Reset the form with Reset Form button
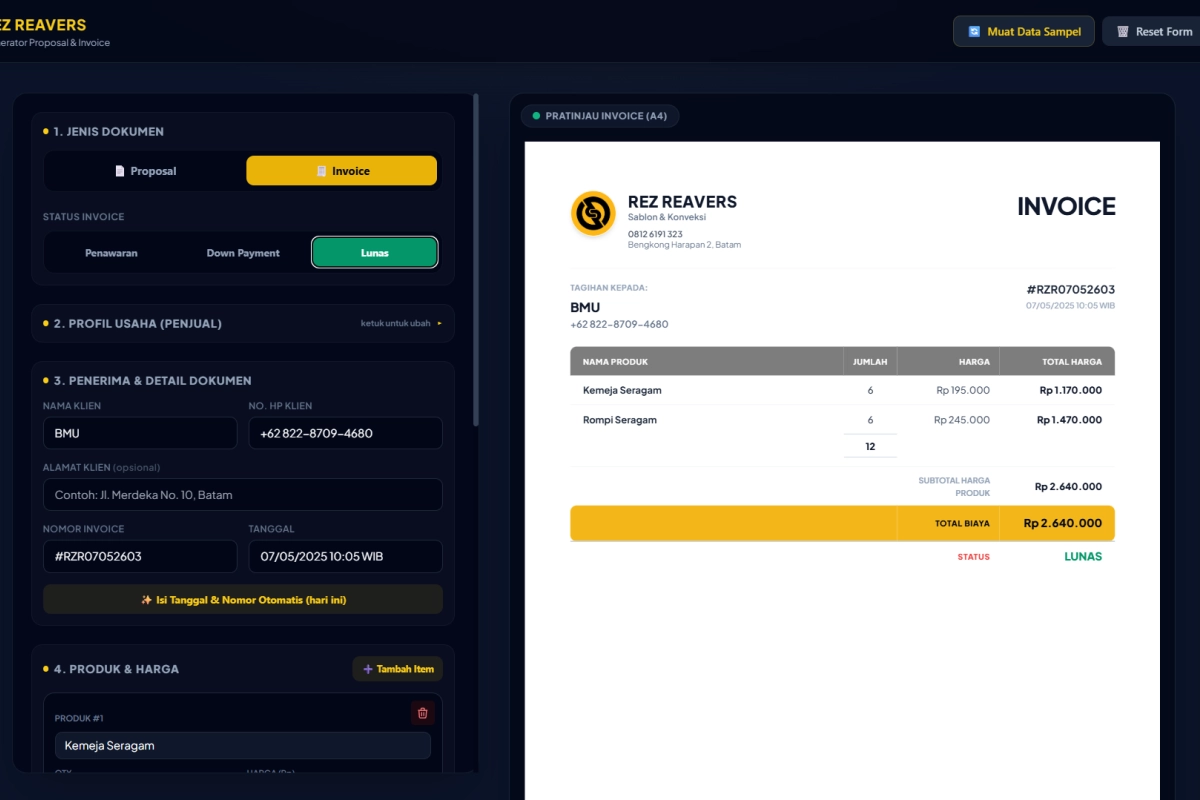 1153,32
